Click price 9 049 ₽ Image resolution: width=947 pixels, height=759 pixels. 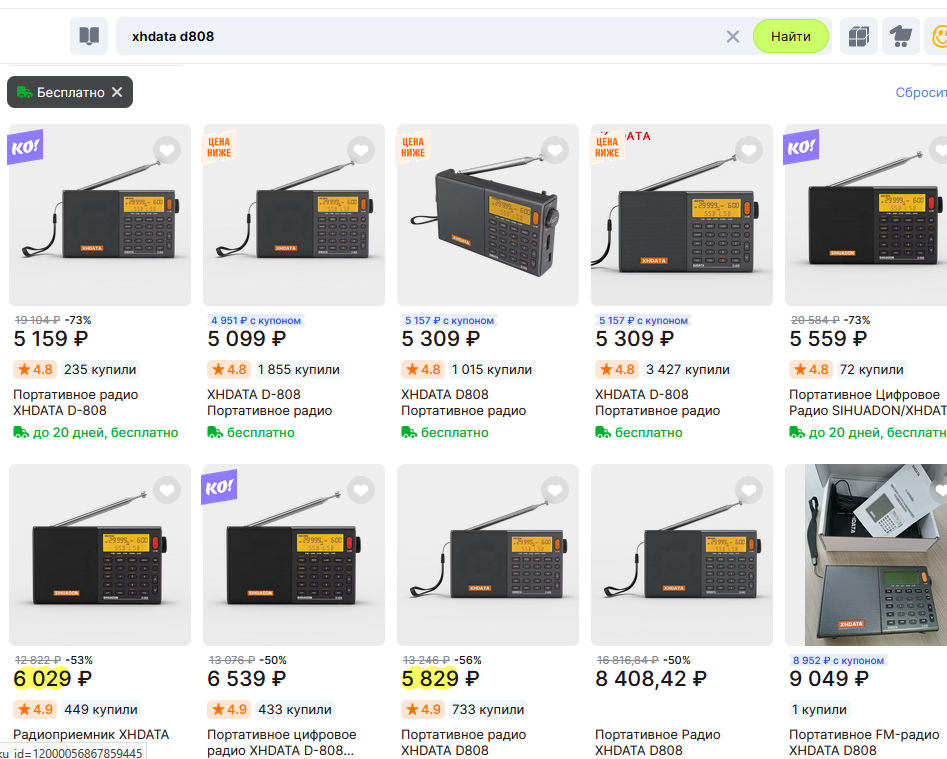click(x=829, y=679)
